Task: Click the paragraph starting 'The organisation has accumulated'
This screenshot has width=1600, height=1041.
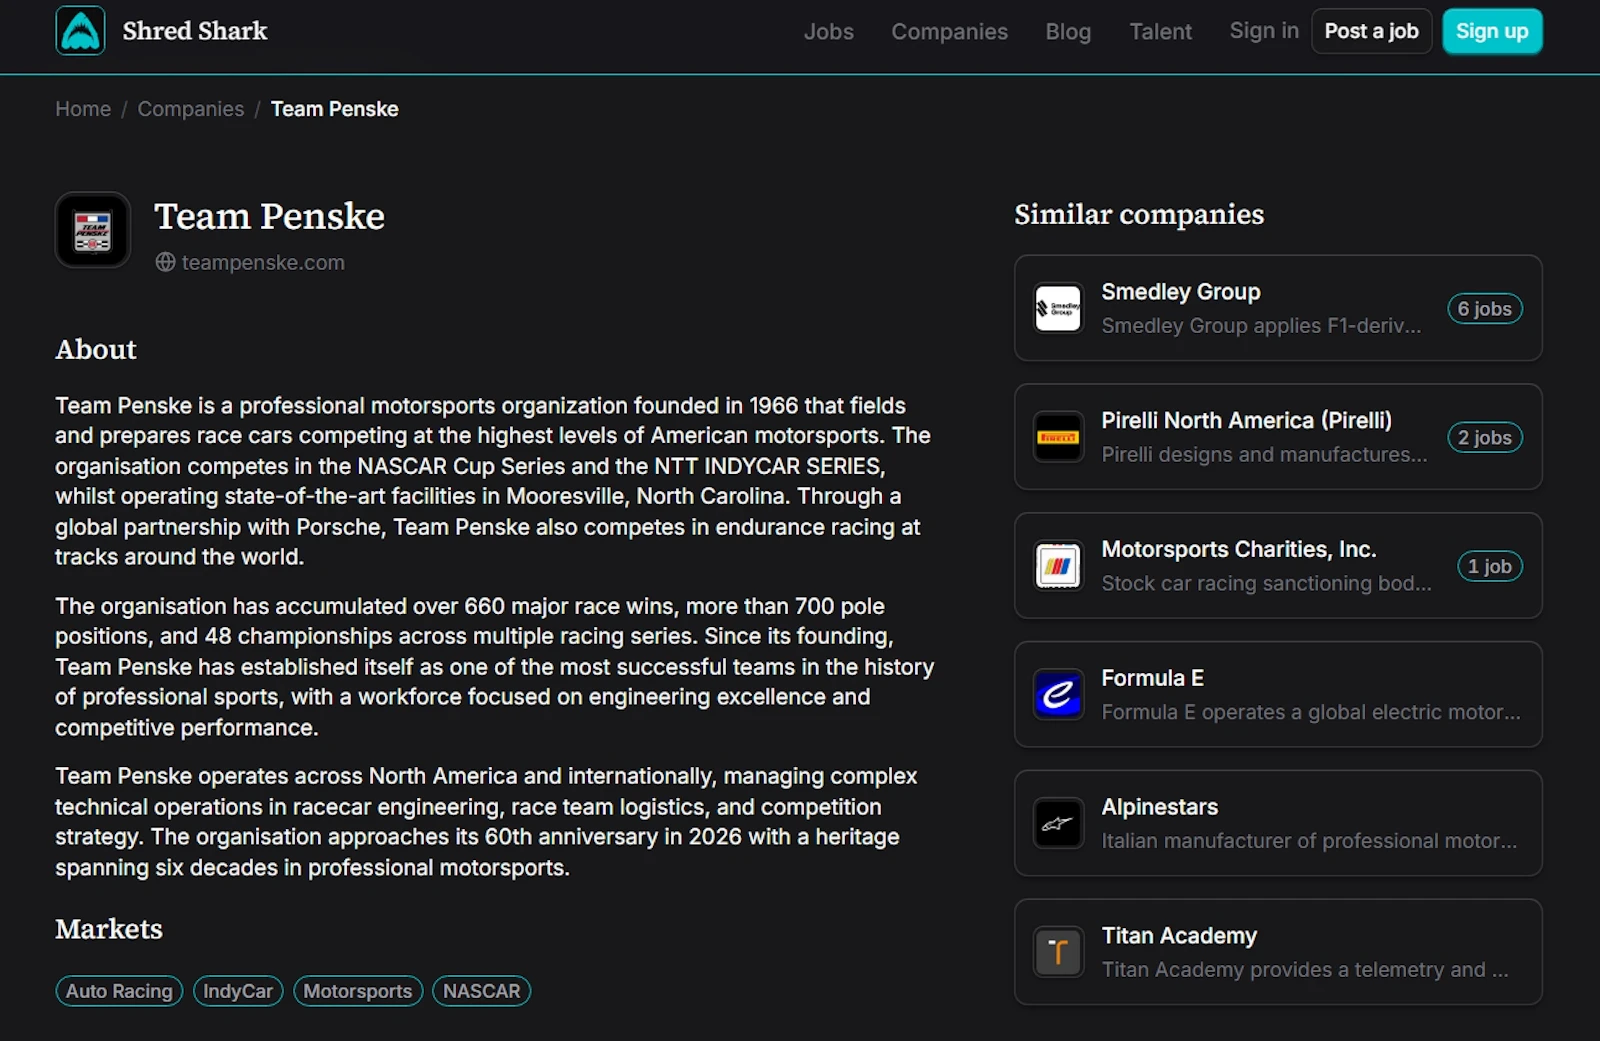Action: (495, 667)
